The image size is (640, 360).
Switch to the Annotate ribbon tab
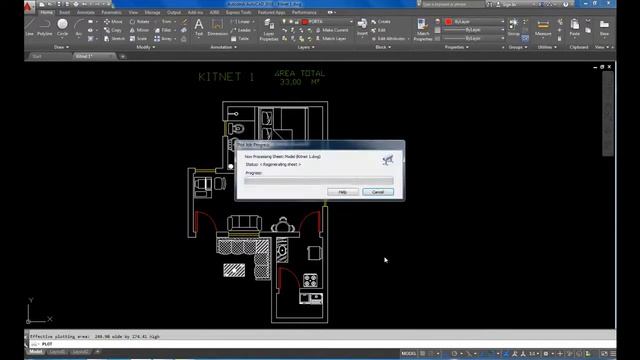pyautogui.click(x=86, y=13)
